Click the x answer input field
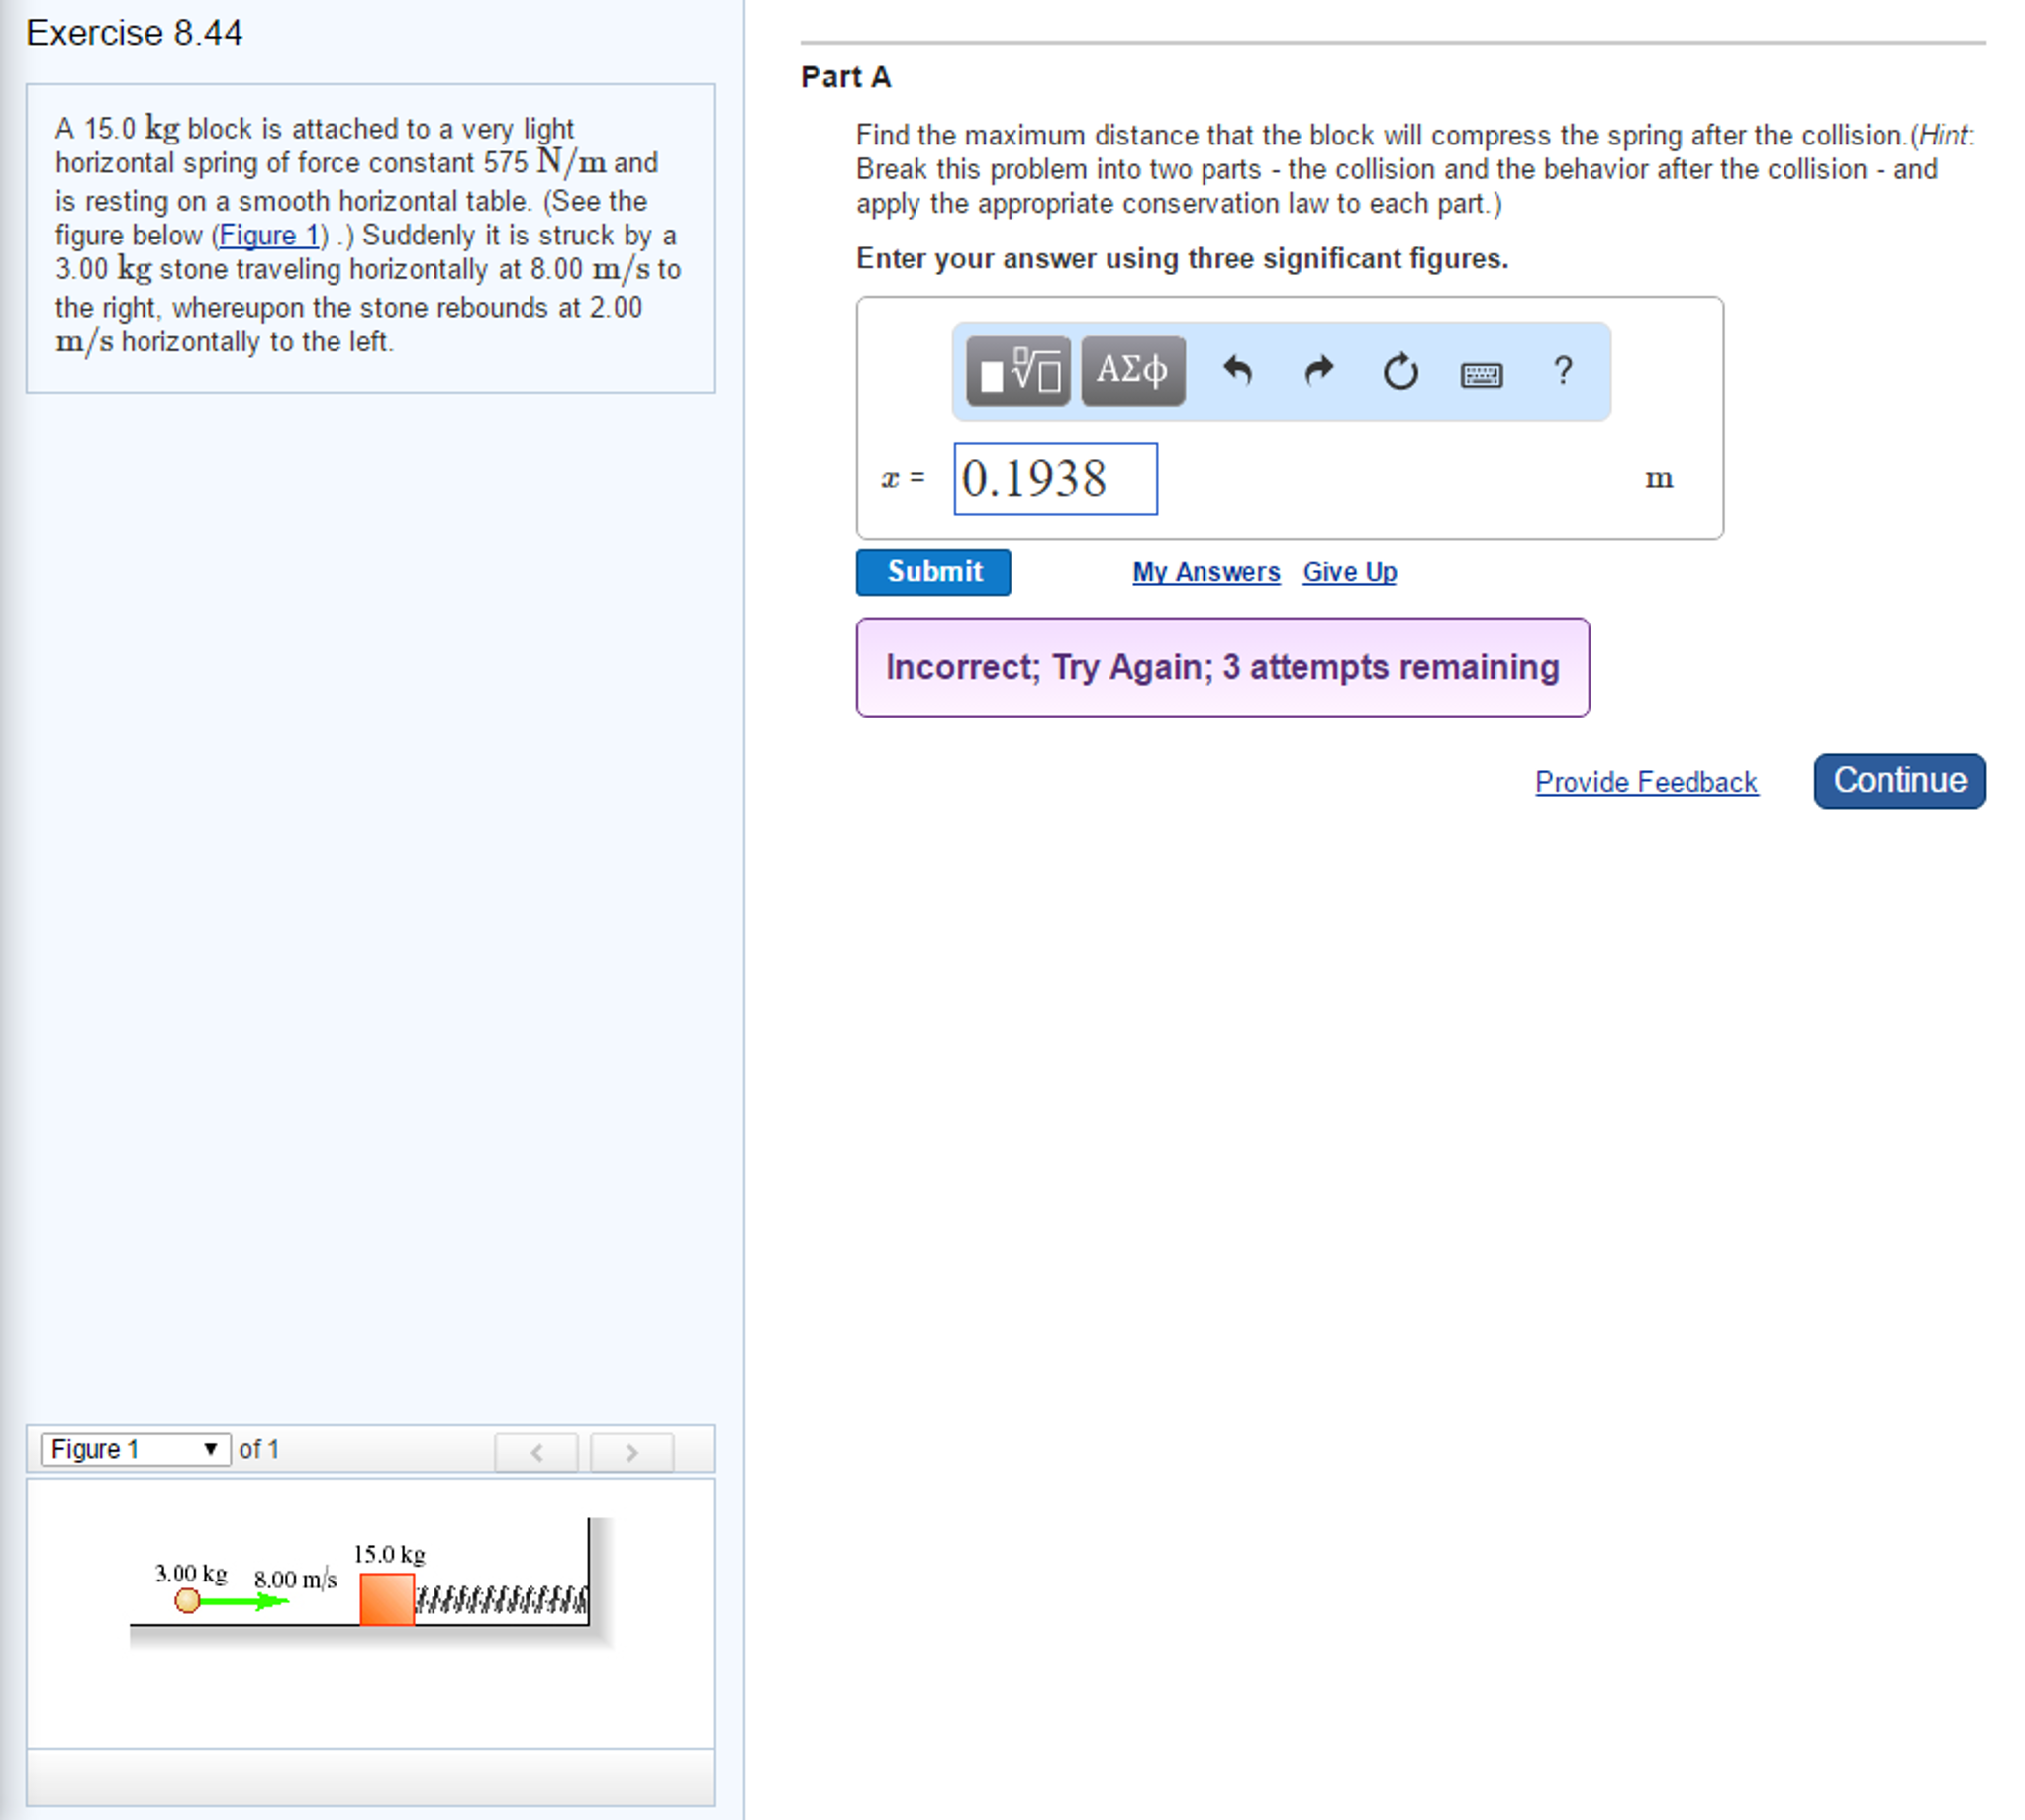Image resolution: width=2025 pixels, height=1820 pixels. [1054, 479]
